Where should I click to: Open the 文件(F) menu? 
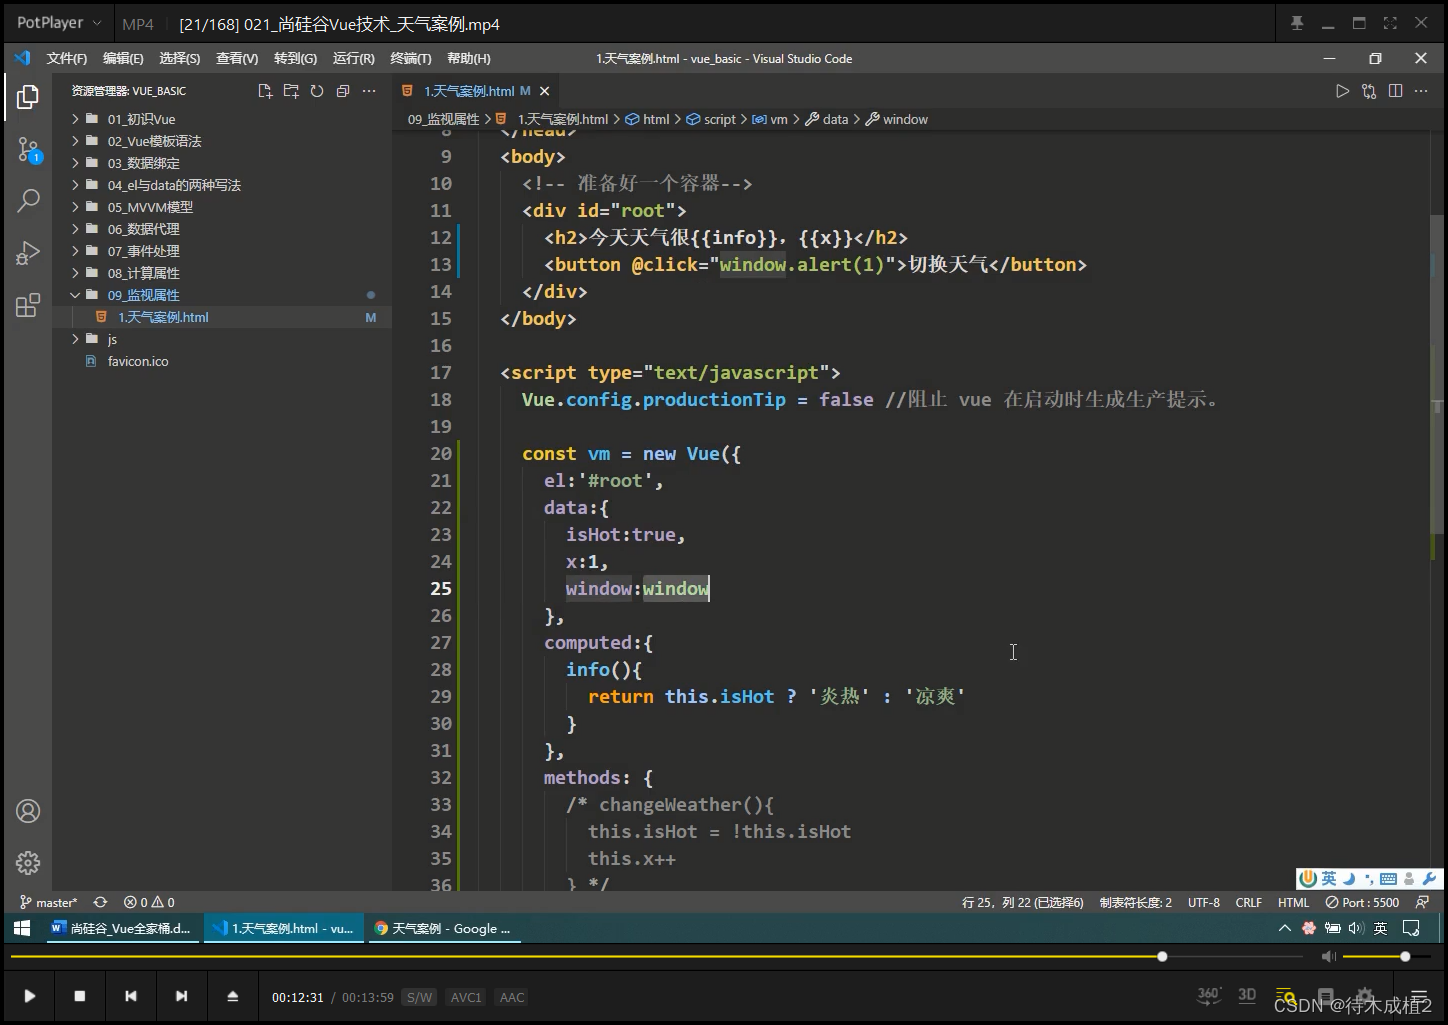coord(66,58)
